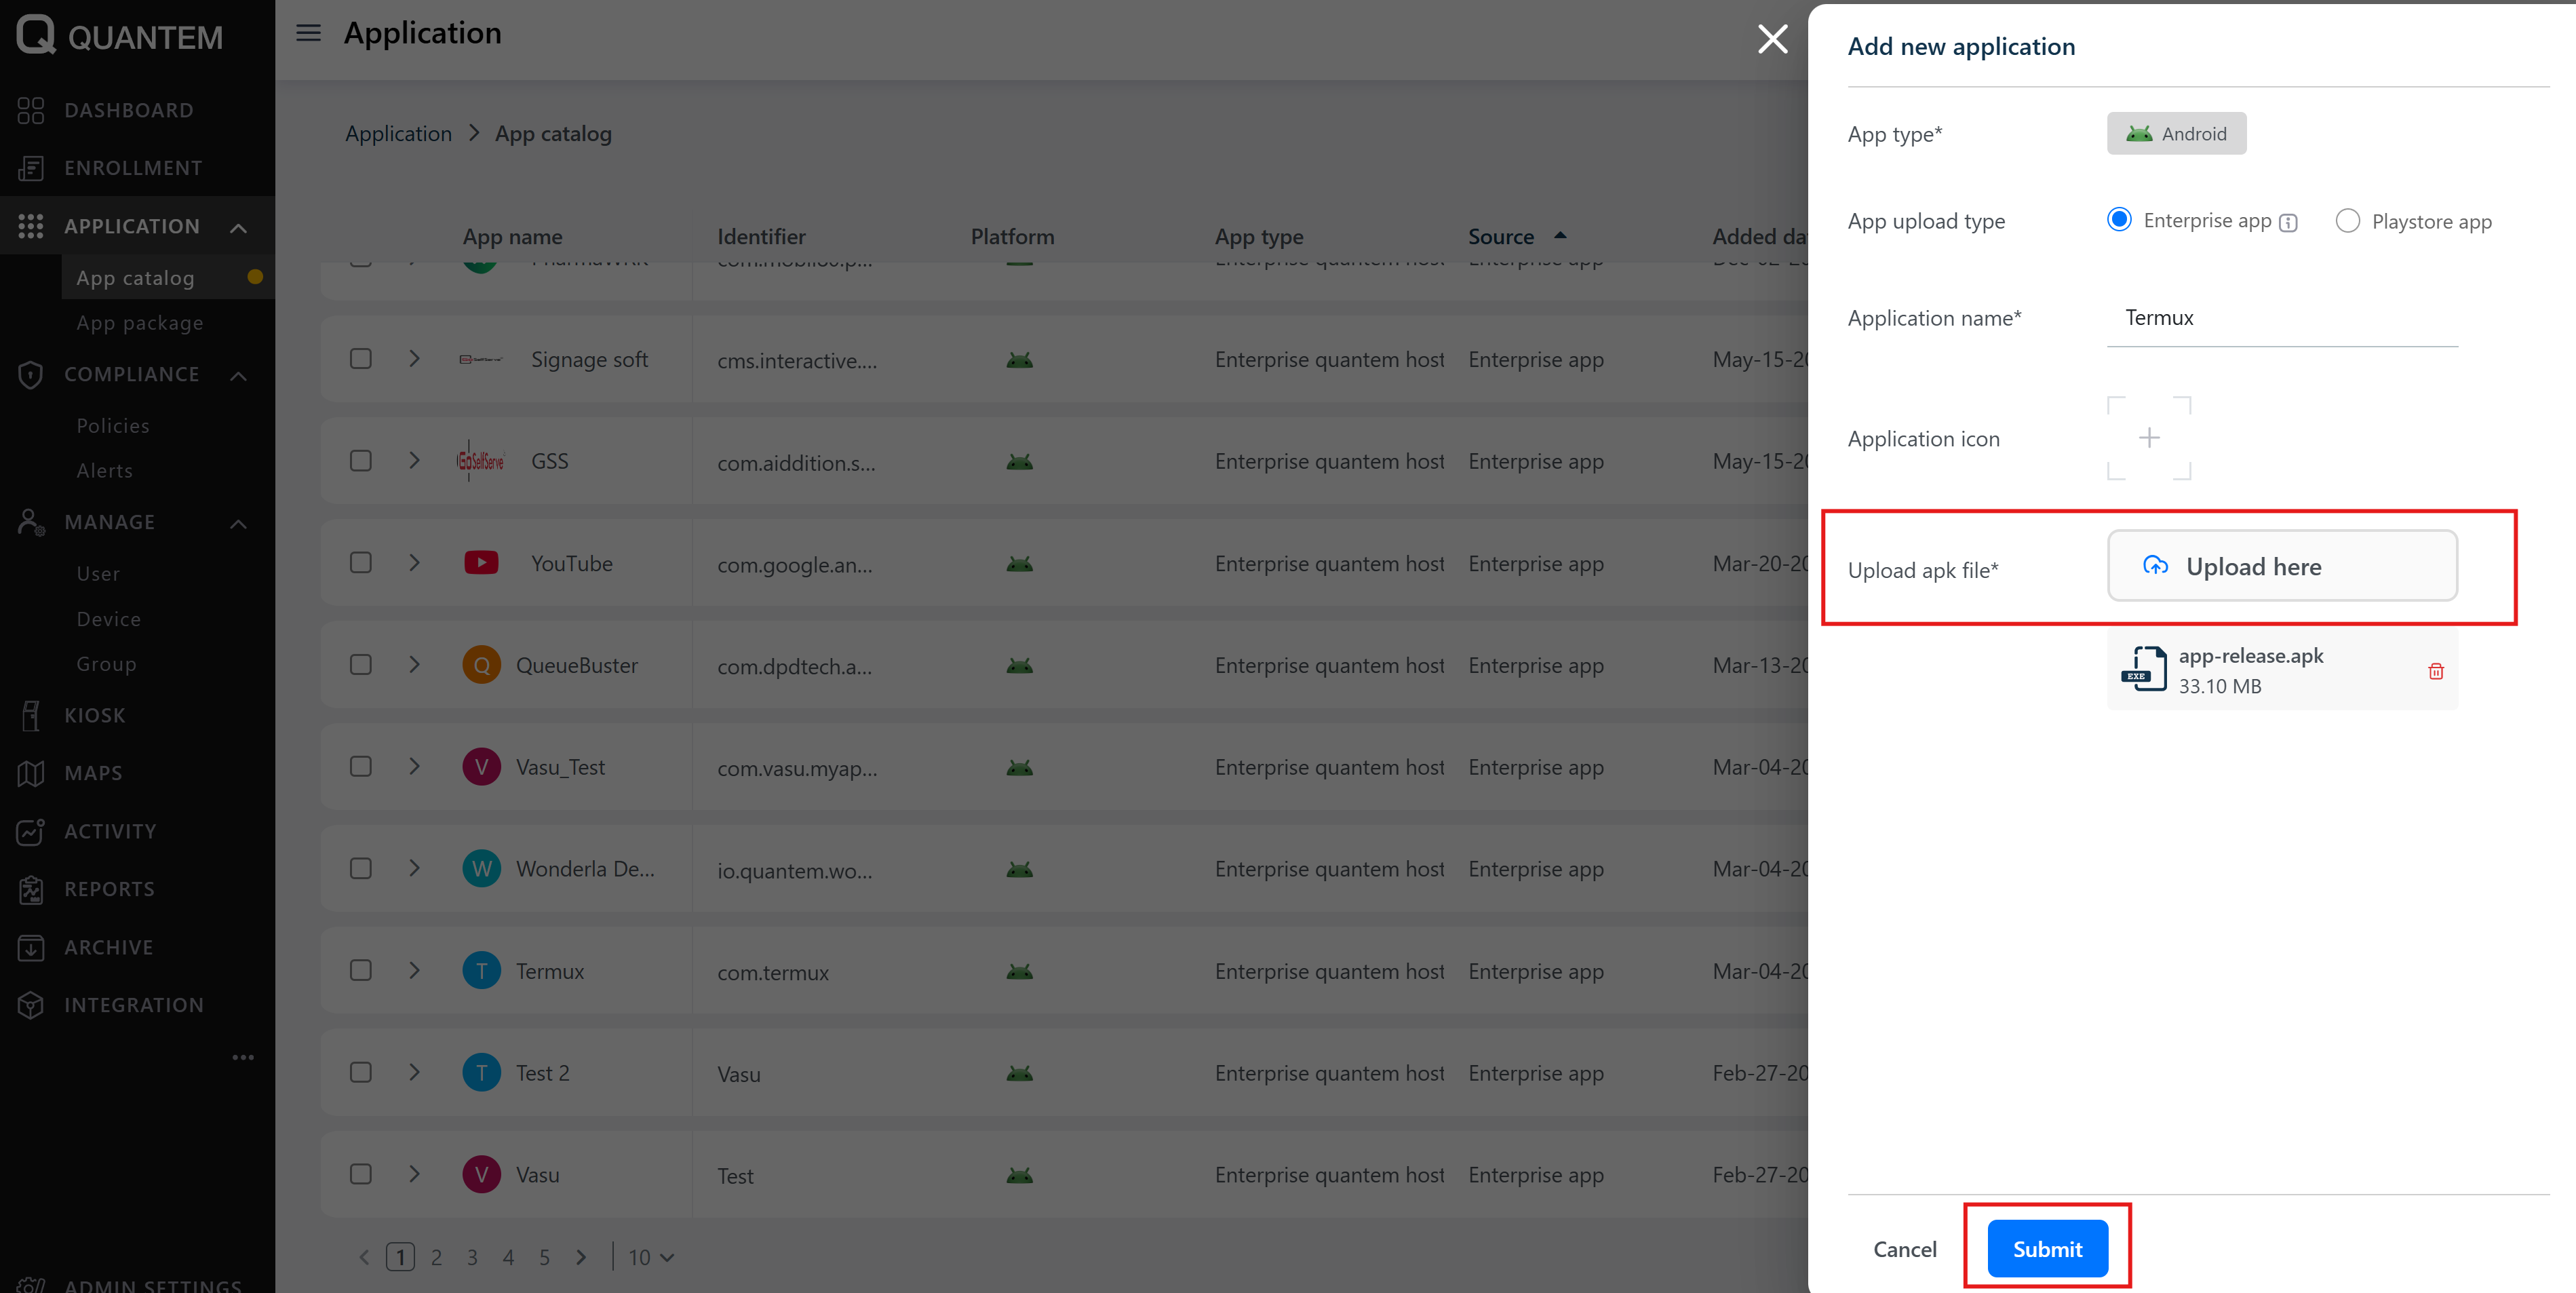The width and height of the screenshot is (2576, 1293).
Task: Click the Upload here button
Action: pyautogui.click(x=2281, y=566)
